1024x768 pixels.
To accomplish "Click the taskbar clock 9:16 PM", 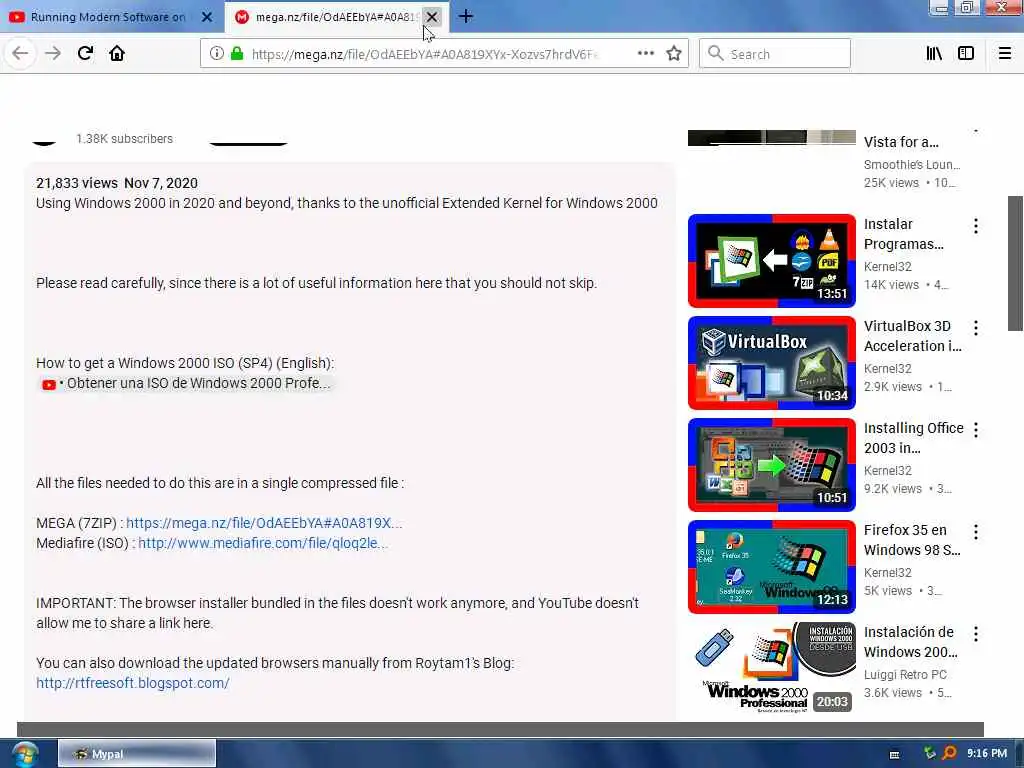I will [986, 754].
